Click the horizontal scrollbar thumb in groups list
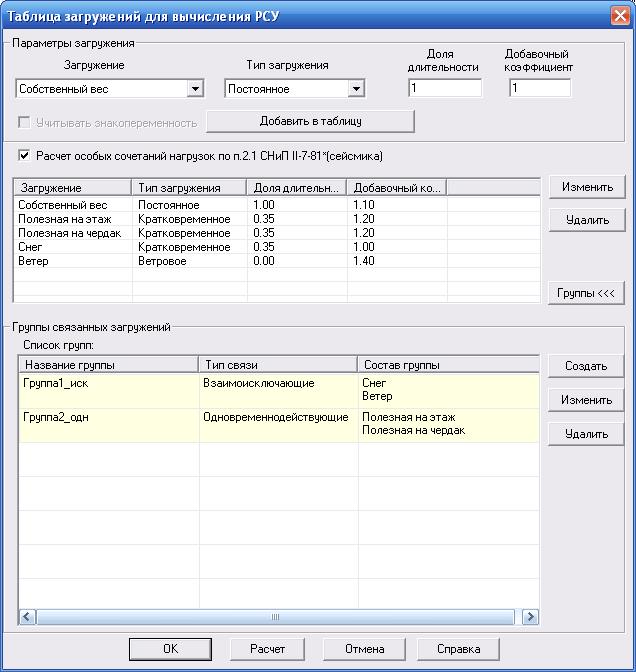Image resolution: width=636 pixels, height=672 pixels. tap(276, 617)
